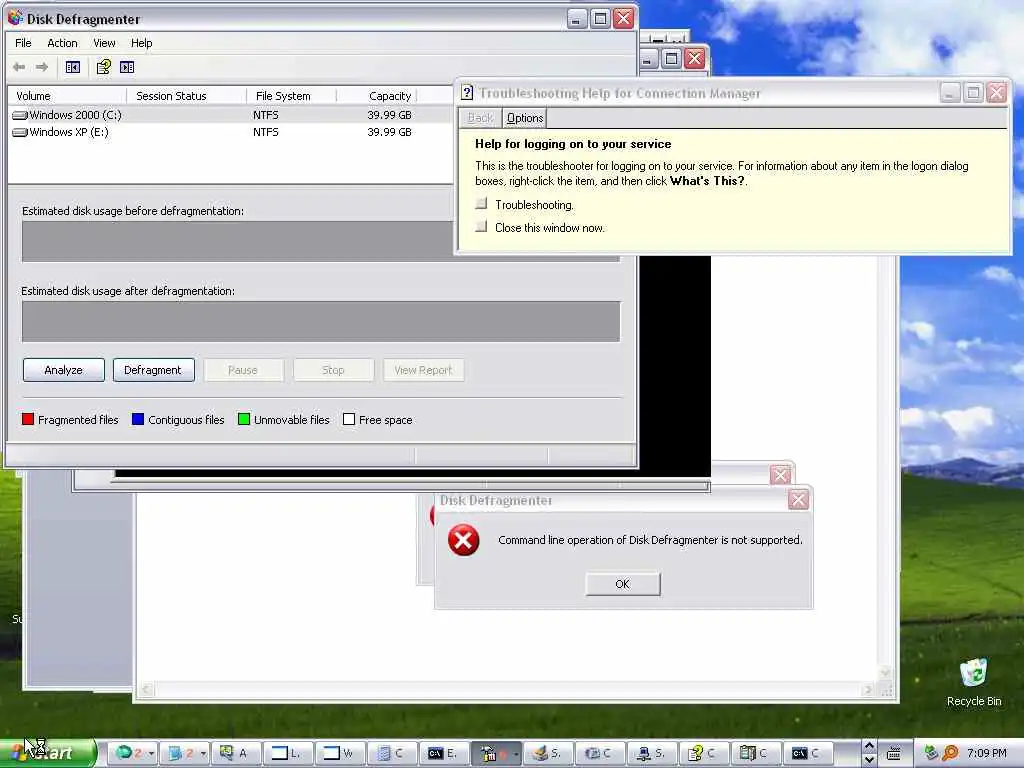Click the Pause button
Screen dimensions: 1024x768
tap(243, 370)
